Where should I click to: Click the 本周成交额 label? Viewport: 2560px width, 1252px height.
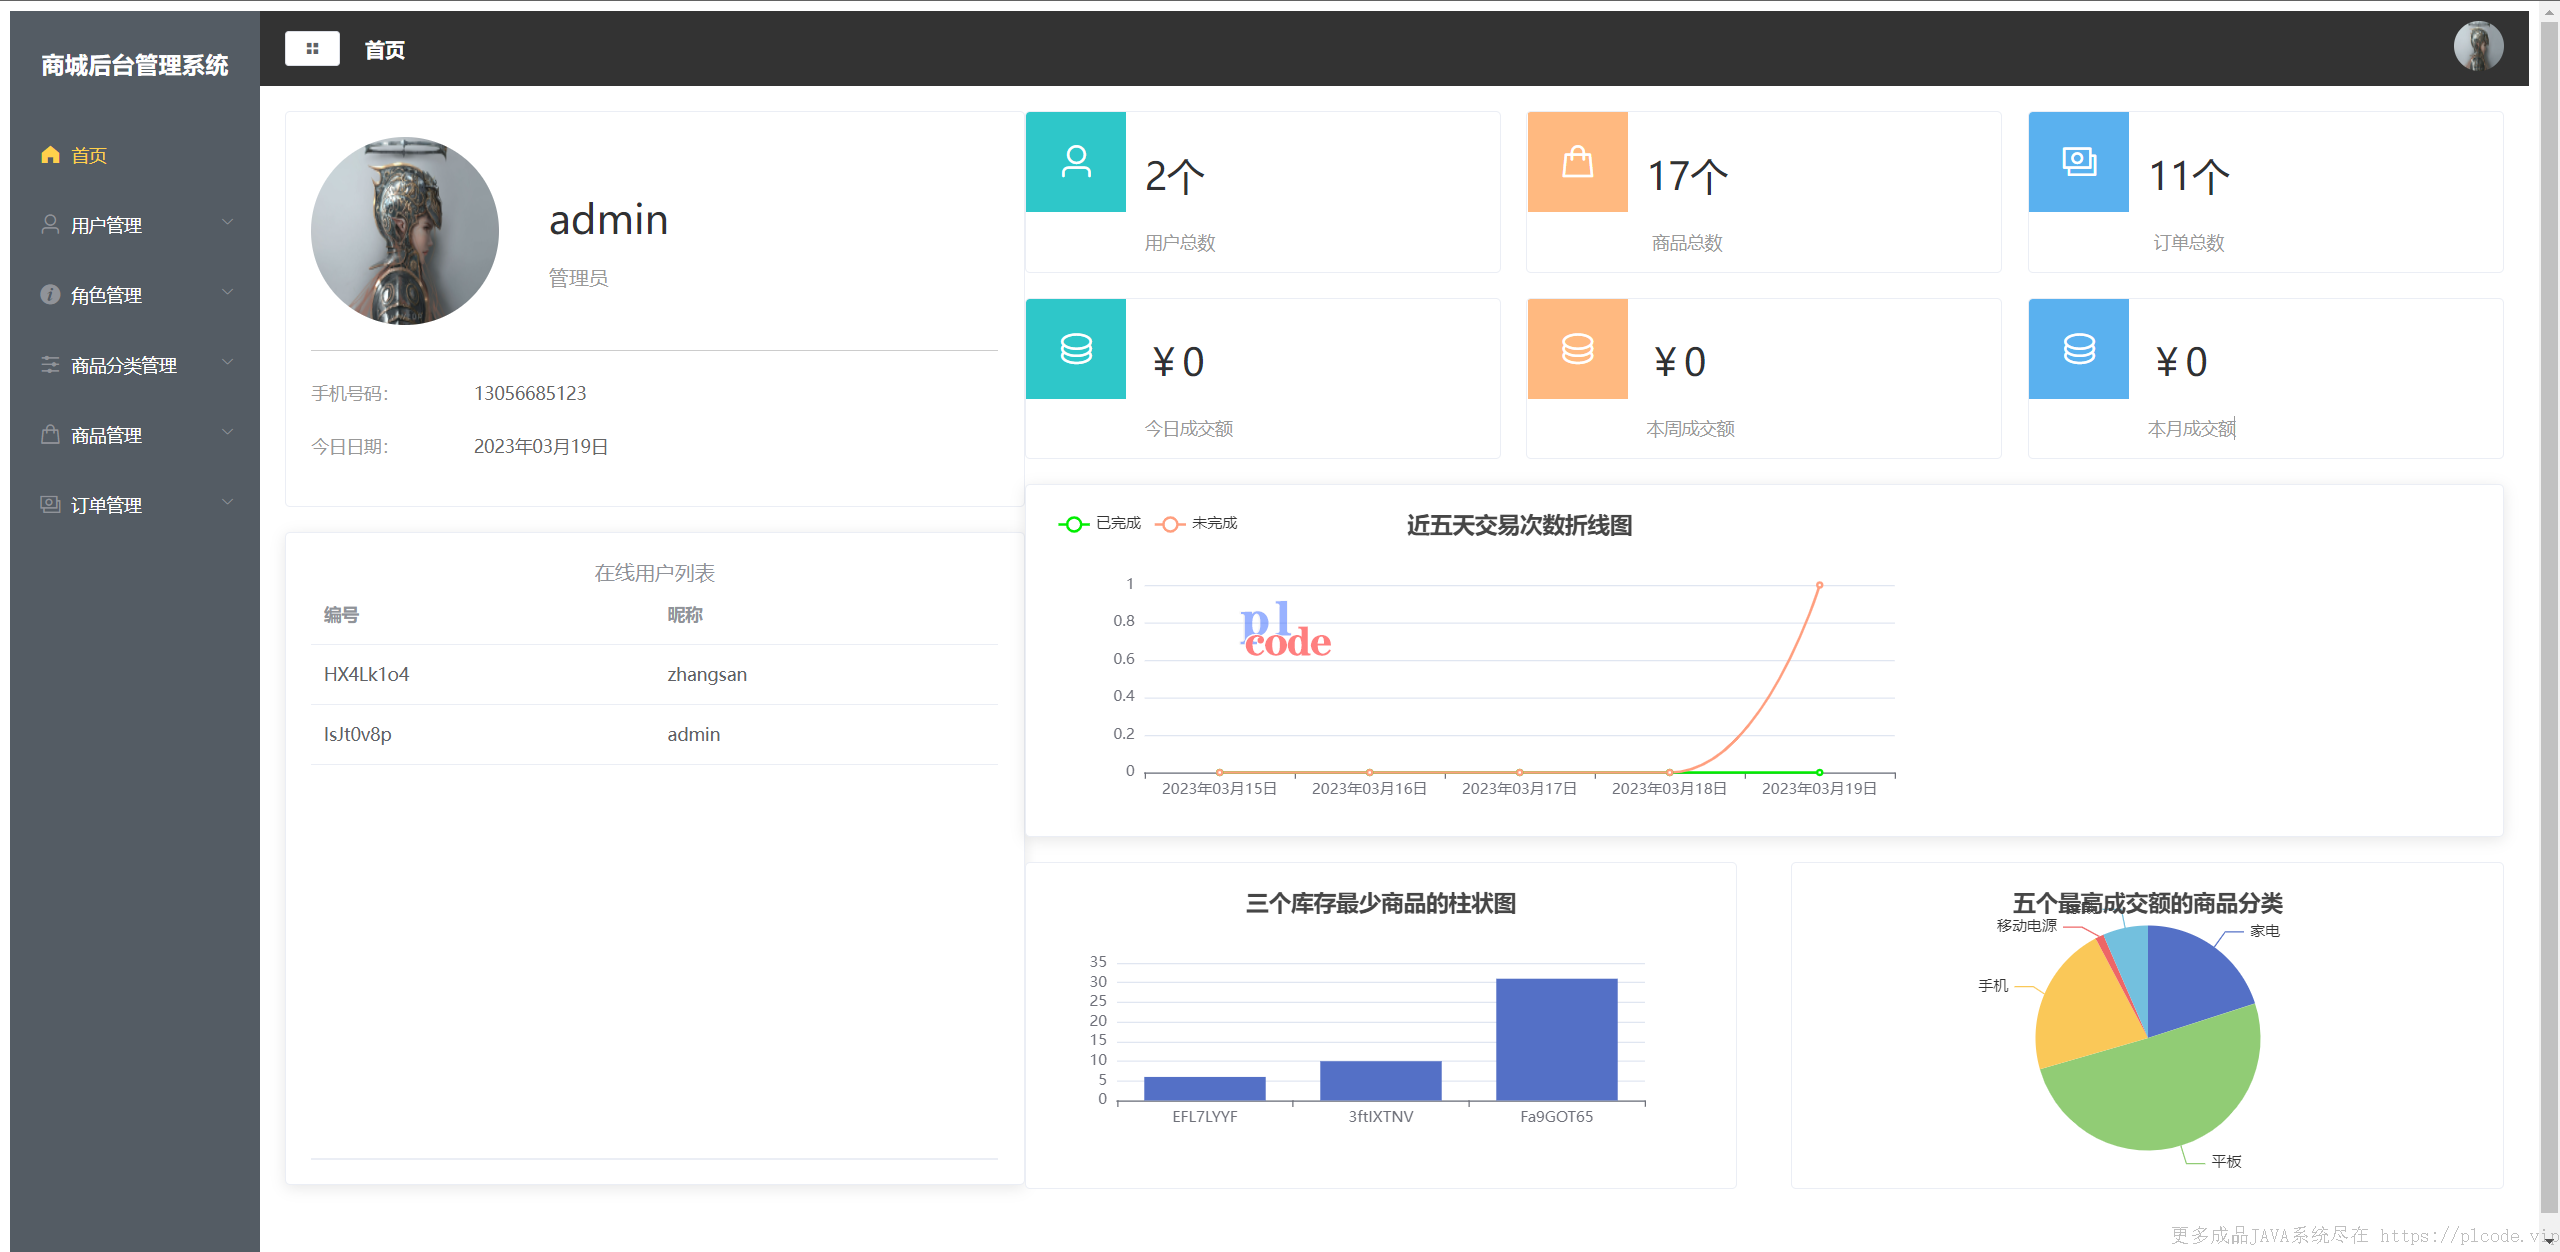point(1691,429)
